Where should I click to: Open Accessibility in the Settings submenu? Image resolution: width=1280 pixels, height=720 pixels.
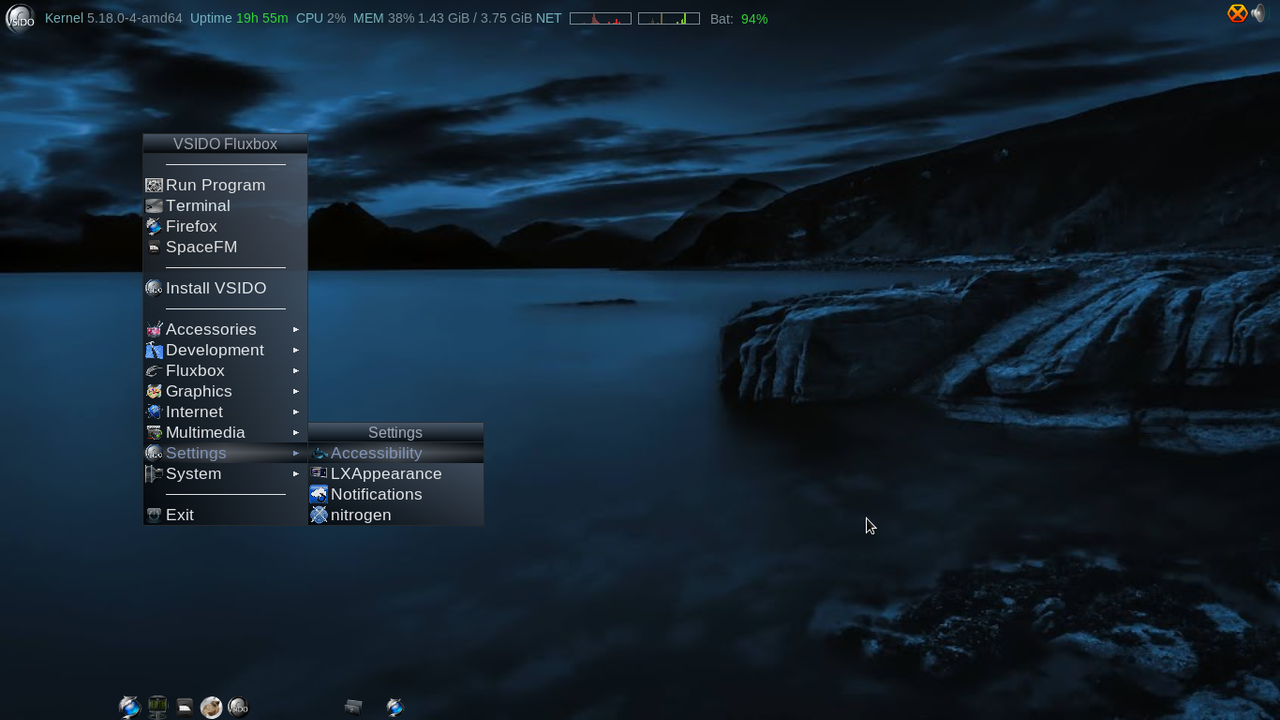[396, 453]
